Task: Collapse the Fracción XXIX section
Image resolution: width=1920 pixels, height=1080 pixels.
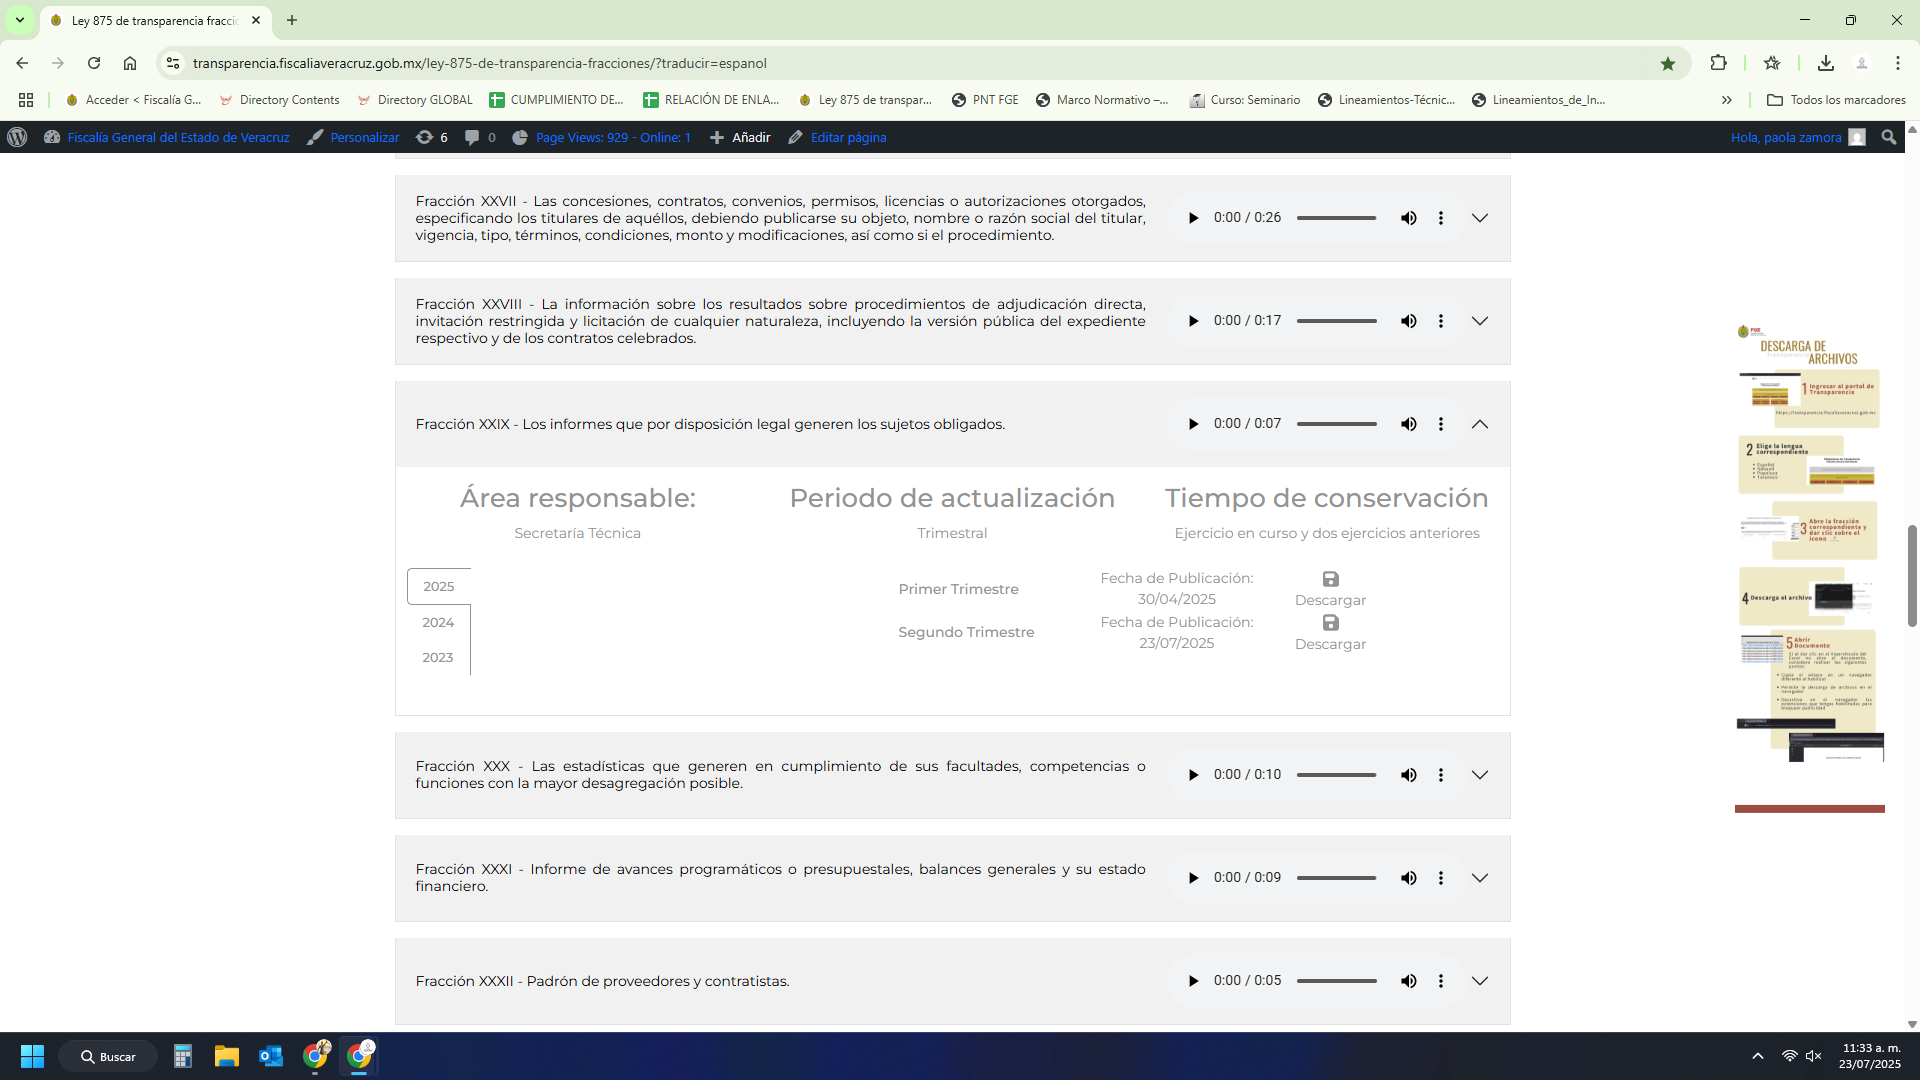Action: pyautogui.click(x=1479, y=424)
